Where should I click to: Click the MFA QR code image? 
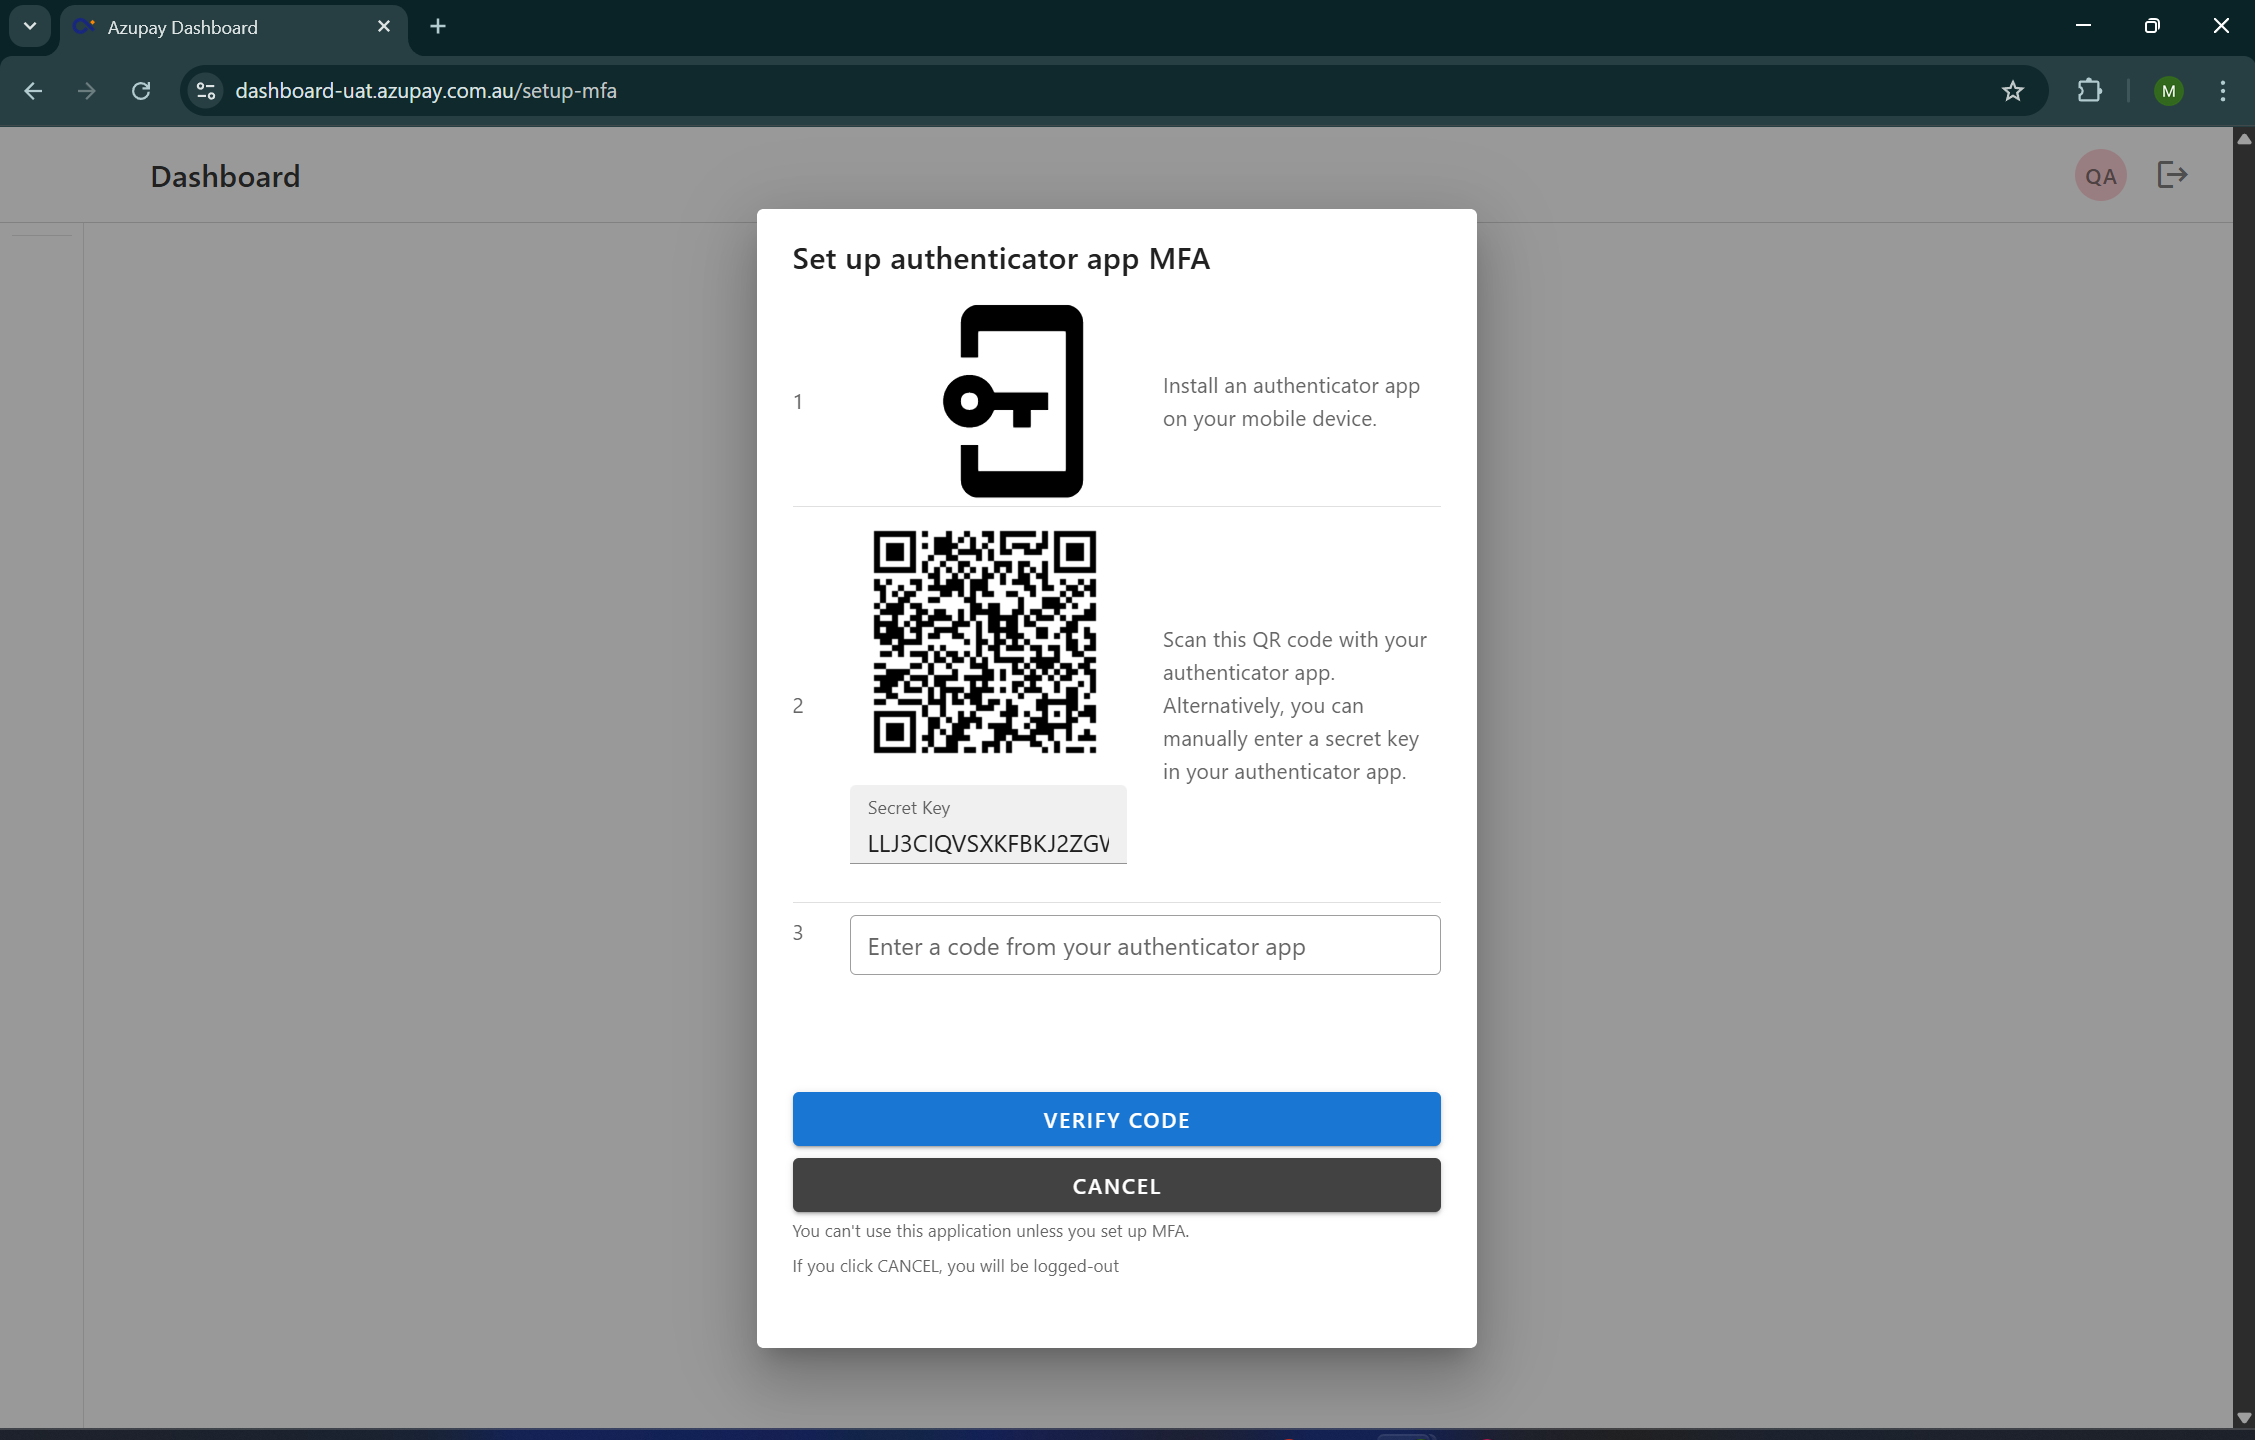click(x=984, y=642)
